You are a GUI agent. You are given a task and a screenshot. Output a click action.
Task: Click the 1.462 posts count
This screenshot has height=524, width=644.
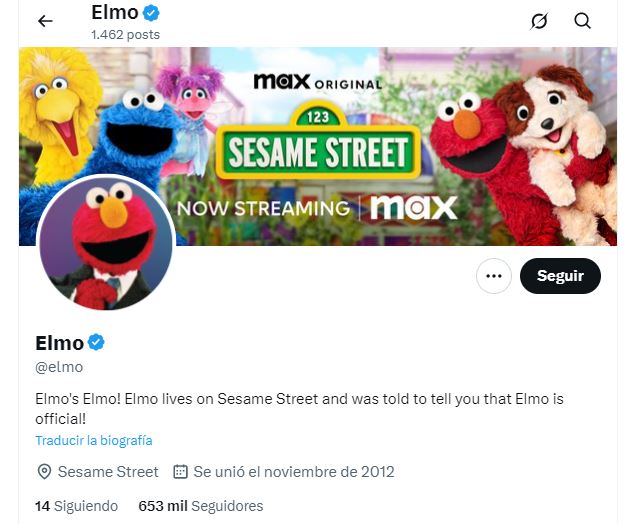click(125, 34)
